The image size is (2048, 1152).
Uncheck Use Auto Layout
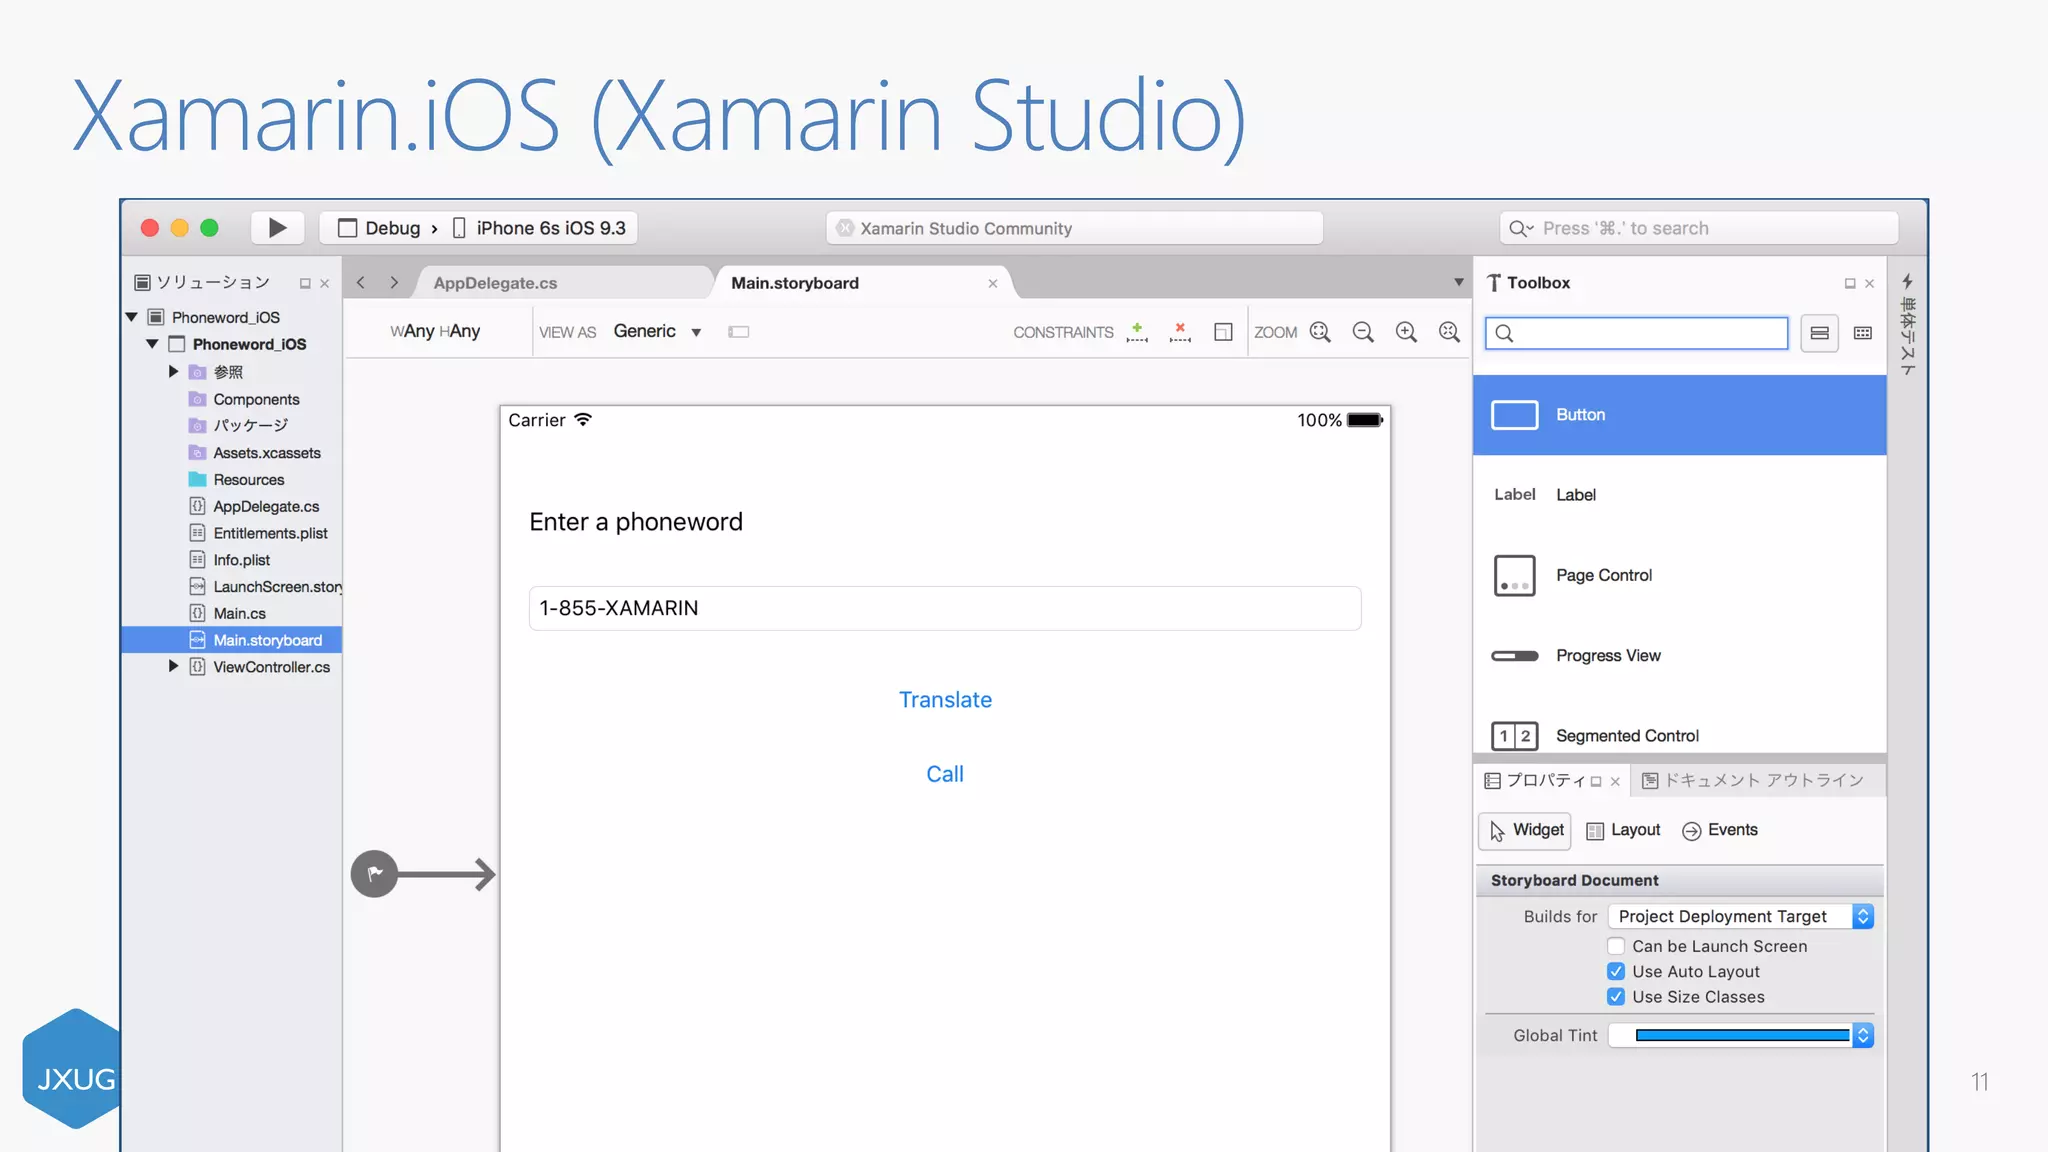[1616, 971]
